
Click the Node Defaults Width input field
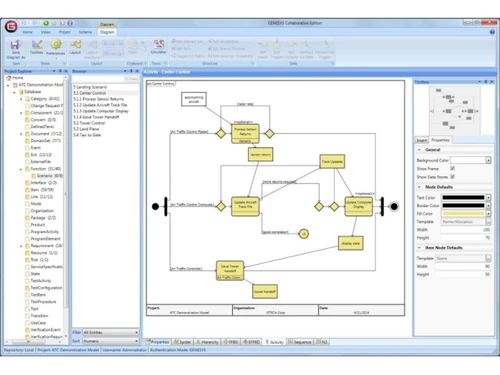tap(466, 230)
